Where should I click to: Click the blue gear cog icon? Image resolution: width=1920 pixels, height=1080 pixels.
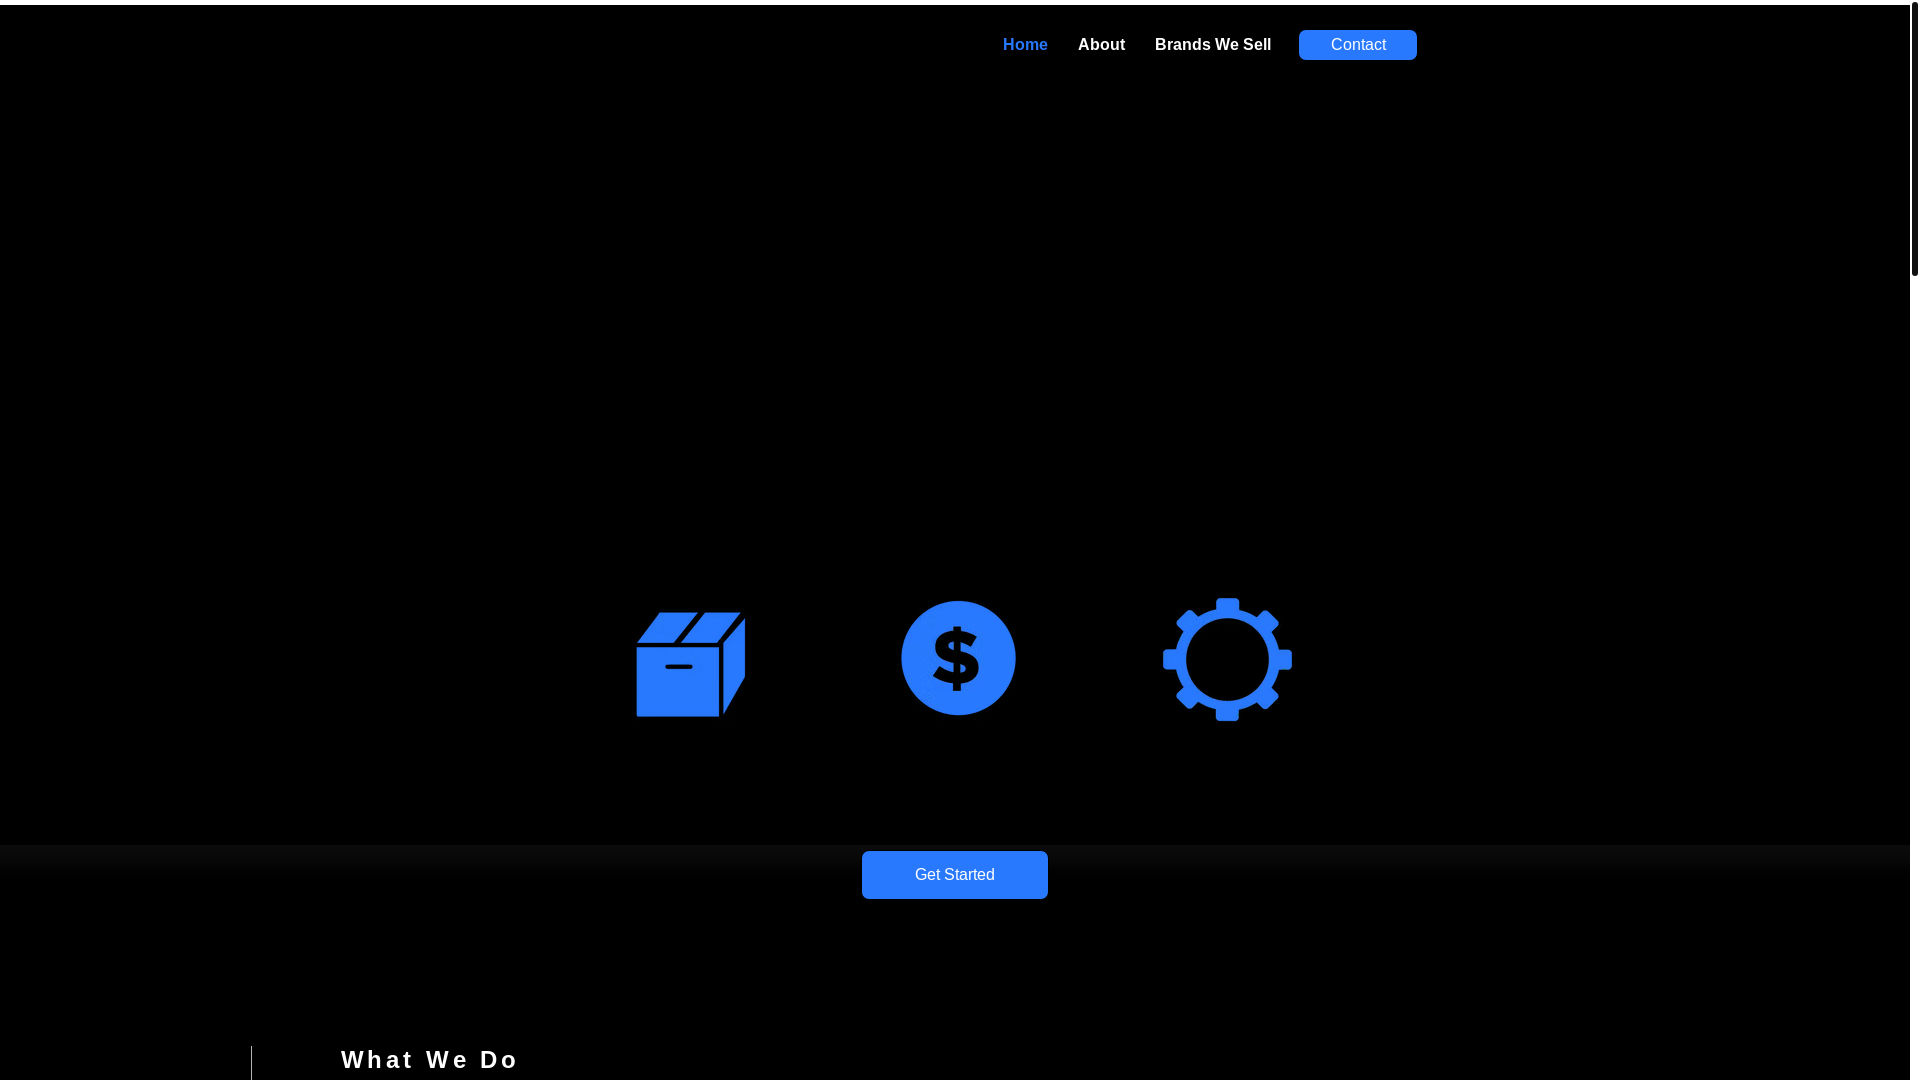click(x=1227, y=659)
